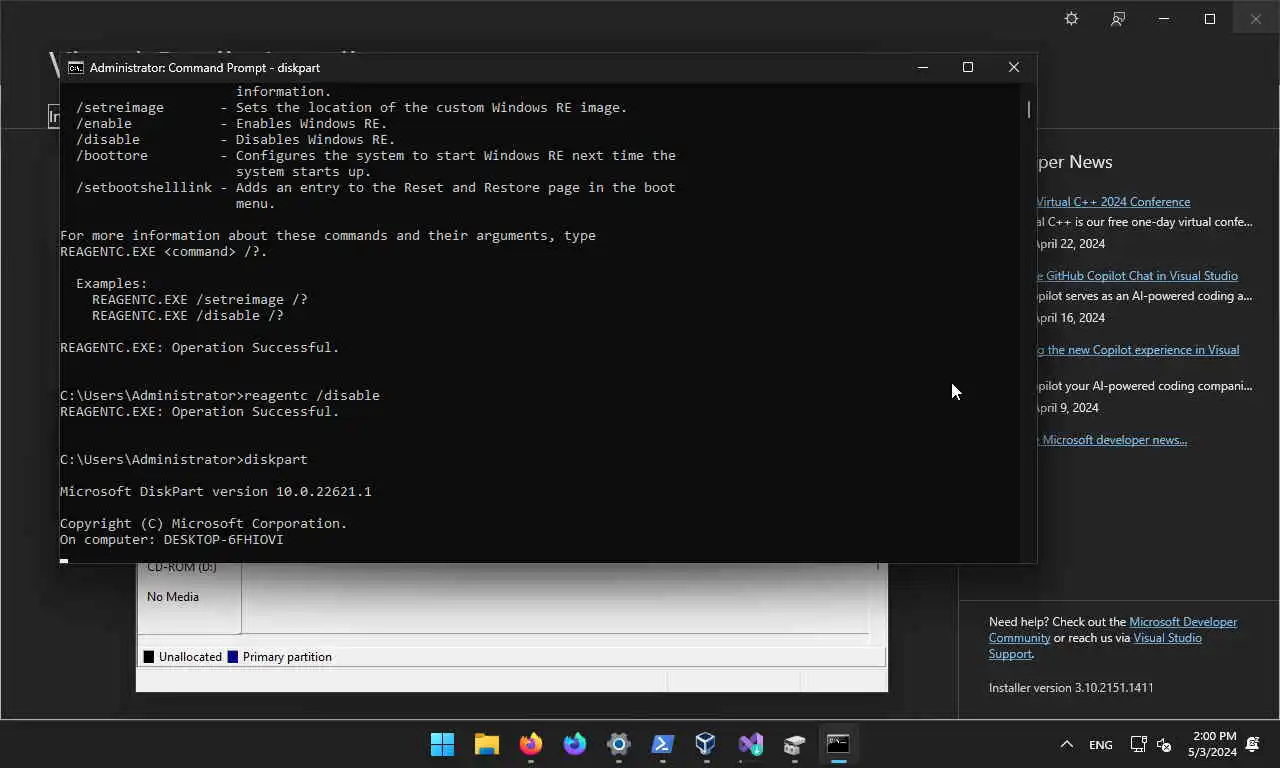Viewport: 1280px width, 768px height.
Task: Maximize the Visual Studio Installer window
Action: 1210,19
